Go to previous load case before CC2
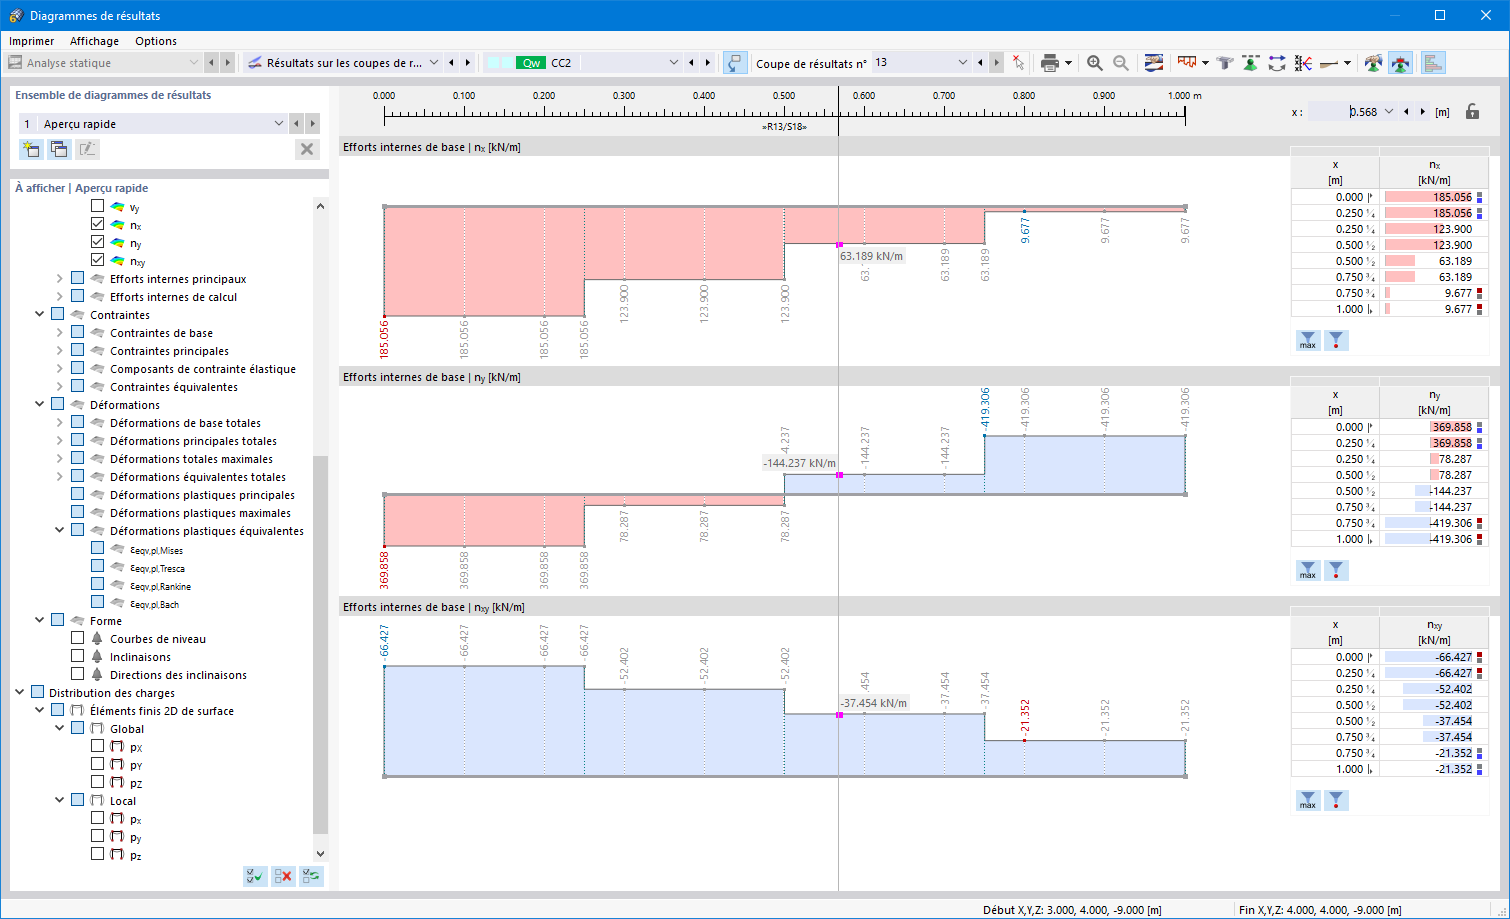Screen dimensions: 1510x919 click(x=690, y=63)
